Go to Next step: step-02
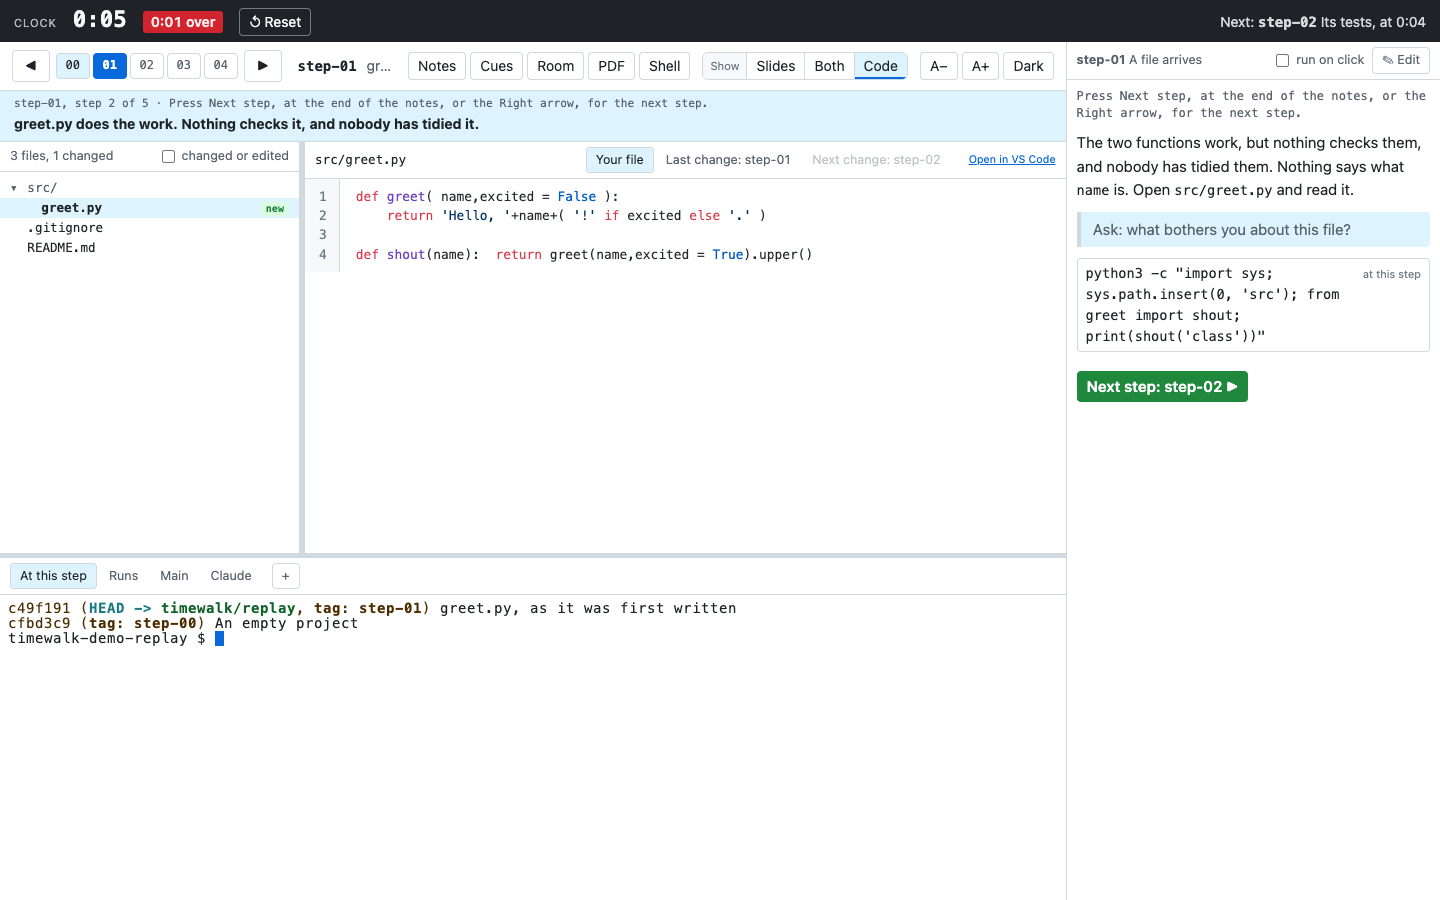The height and width of the screenshot is (900, 1440). (1162, 387)
